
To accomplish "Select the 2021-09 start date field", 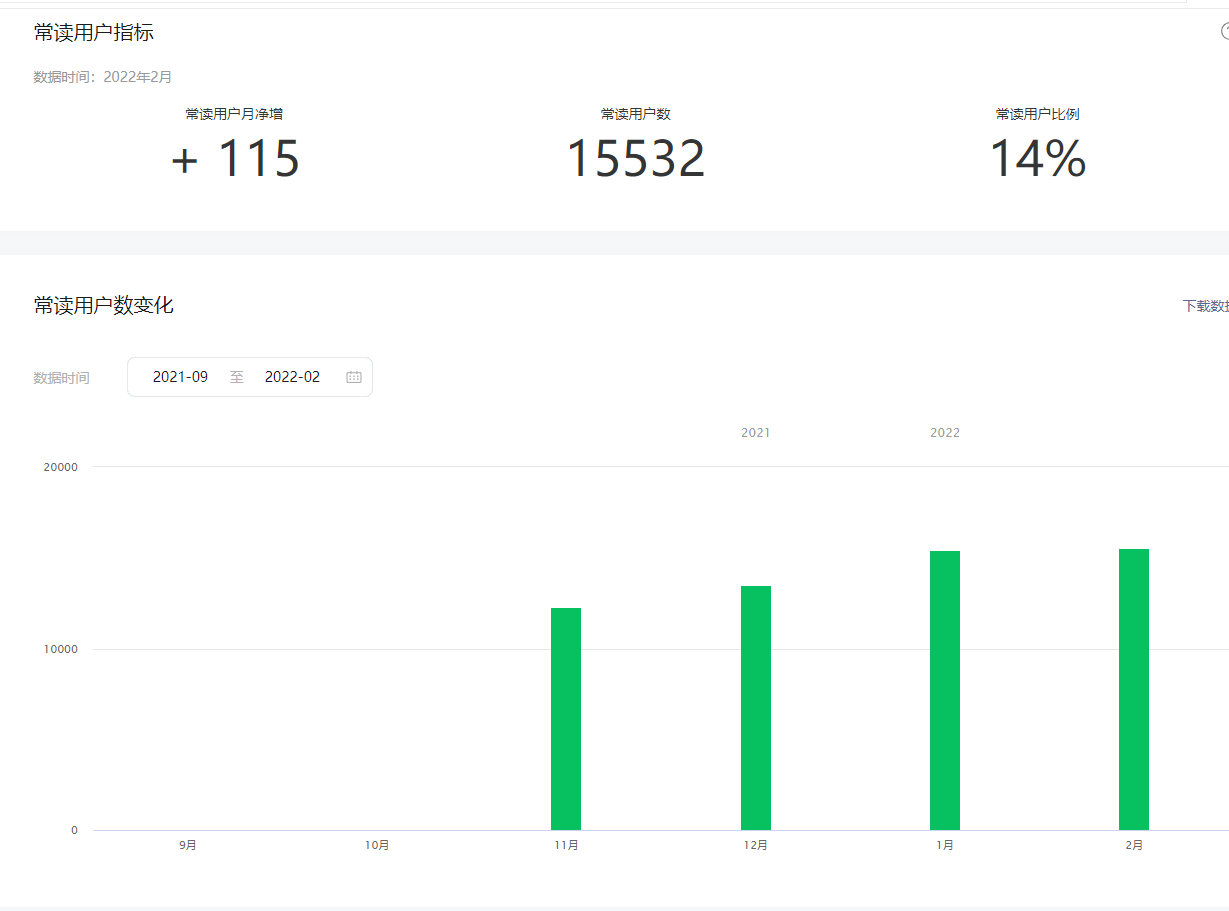I will pos(181,377).
